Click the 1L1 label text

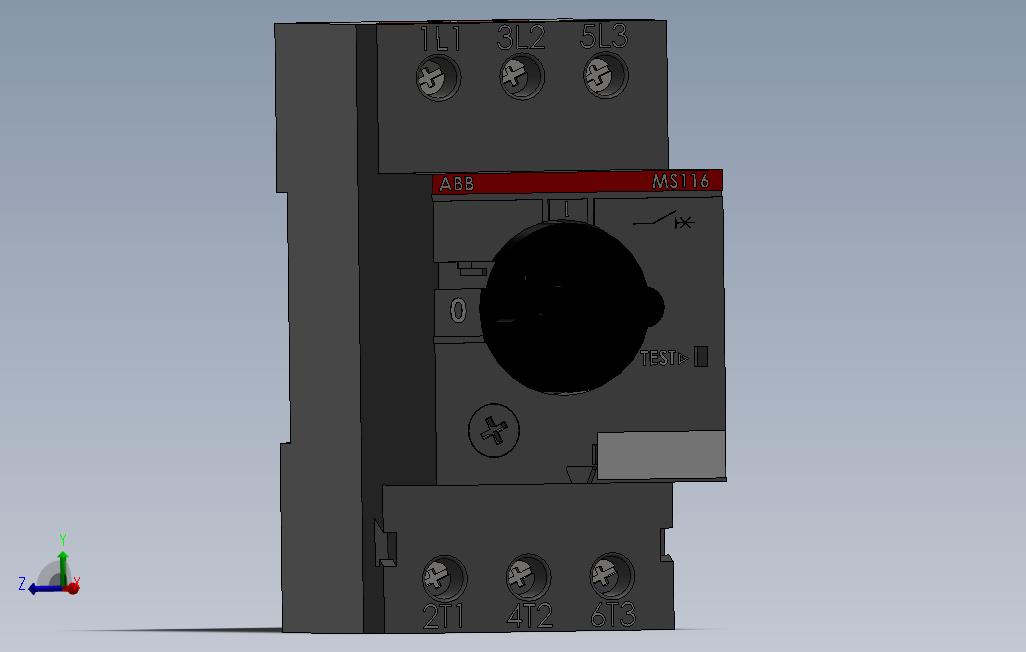click(x=442, y=40)
